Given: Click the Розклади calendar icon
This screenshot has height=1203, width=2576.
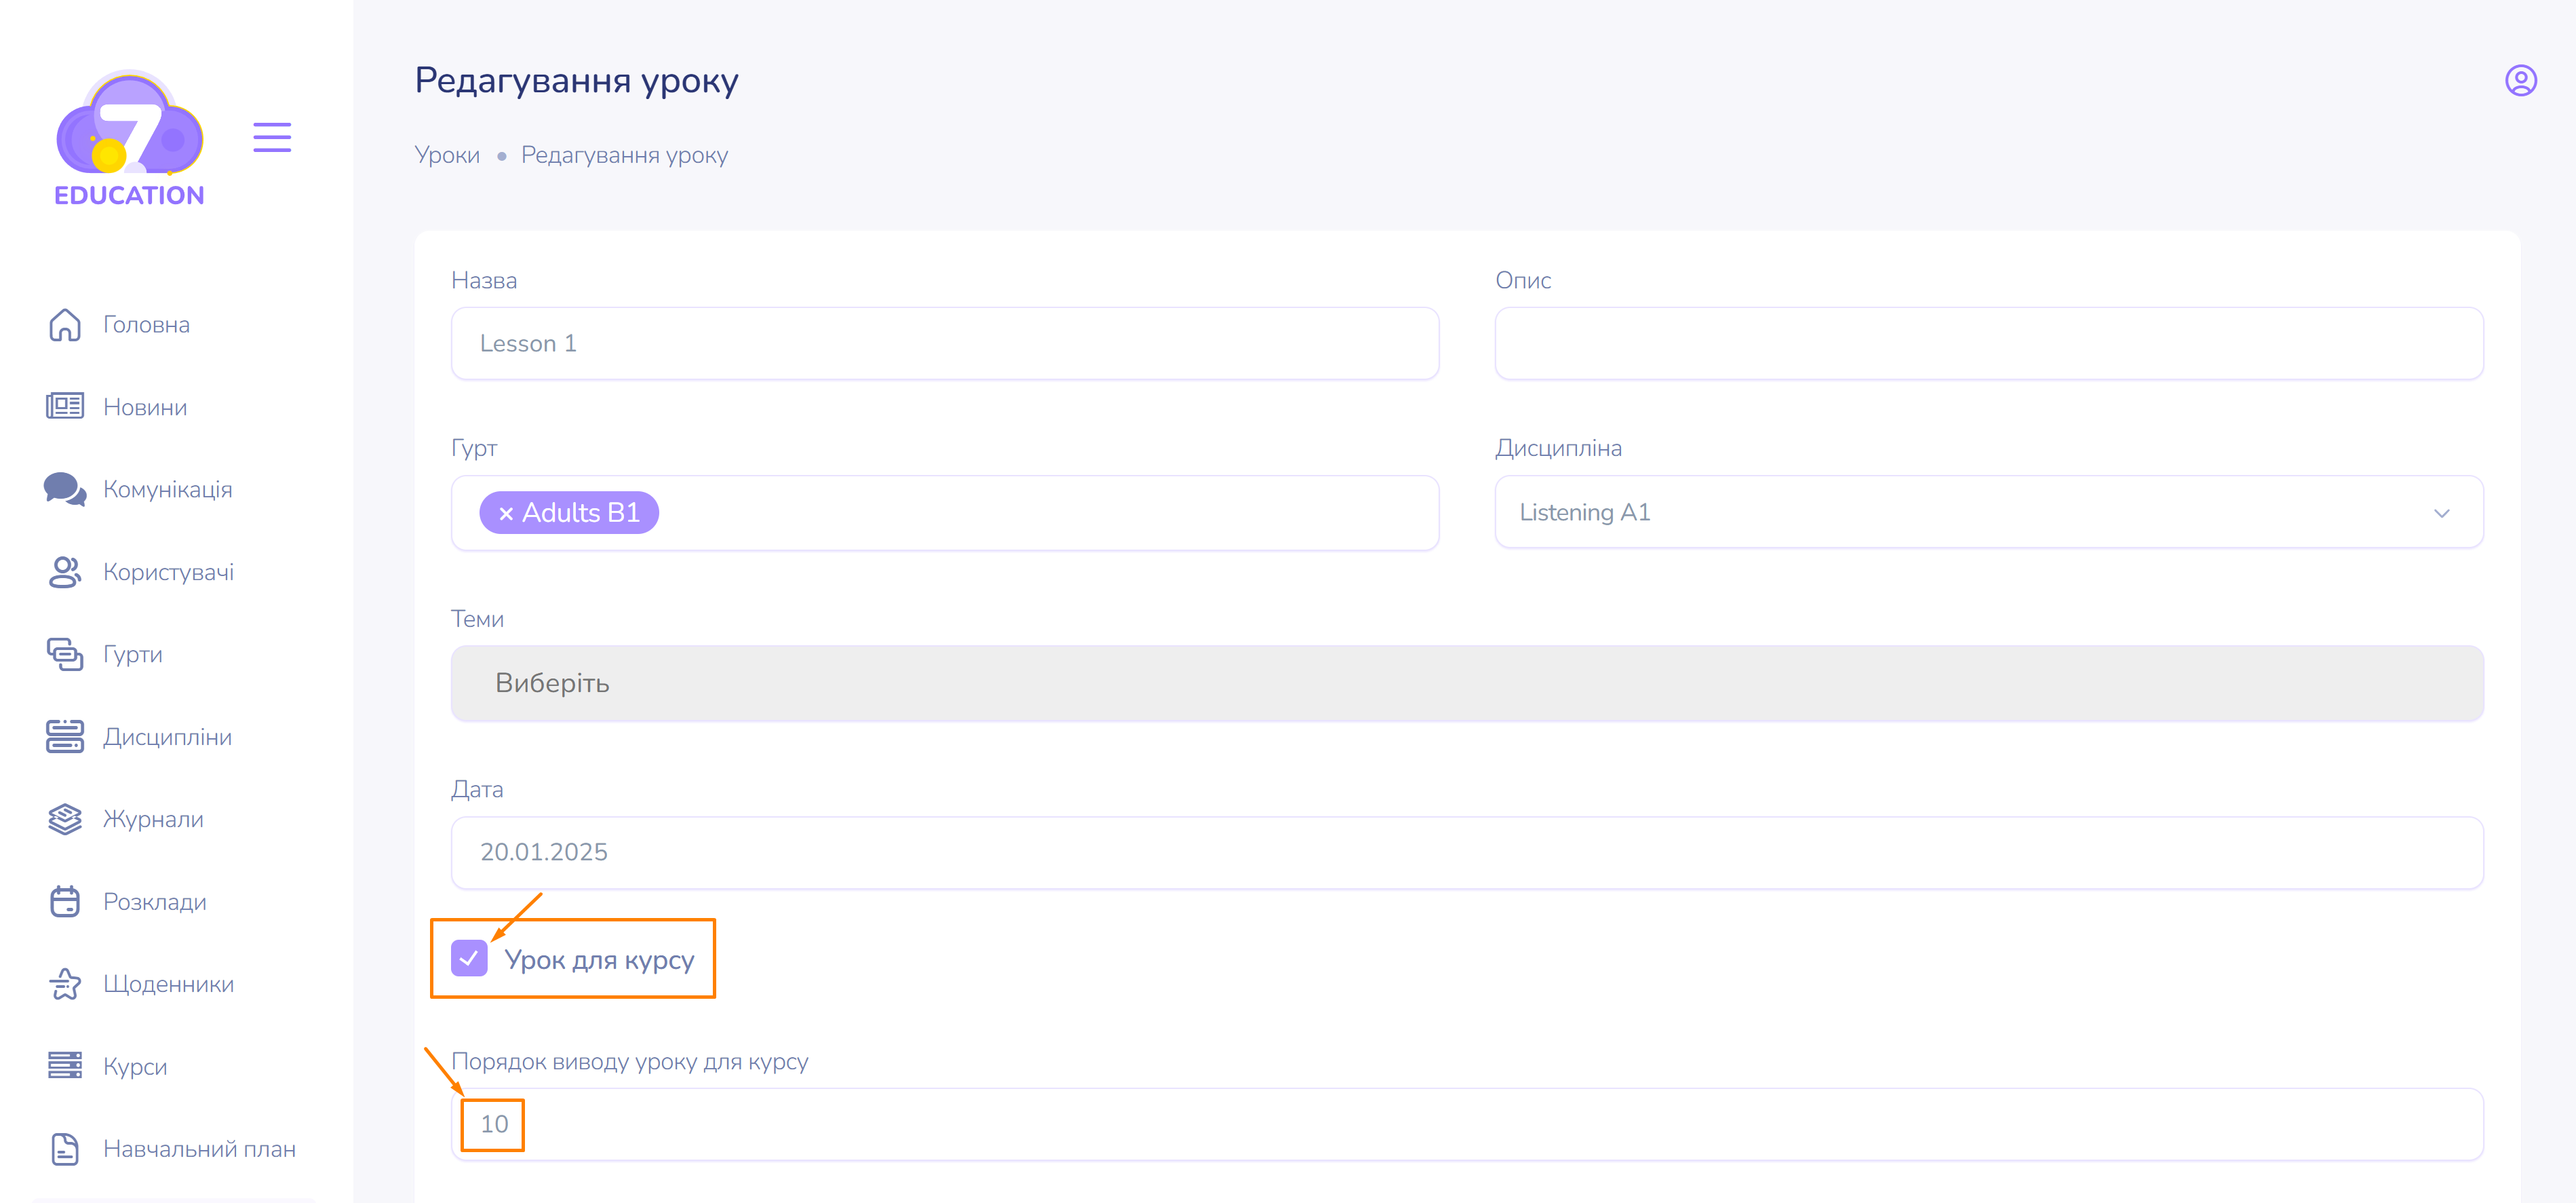Looking at the screenshot, I should click(x=65, y=901).
